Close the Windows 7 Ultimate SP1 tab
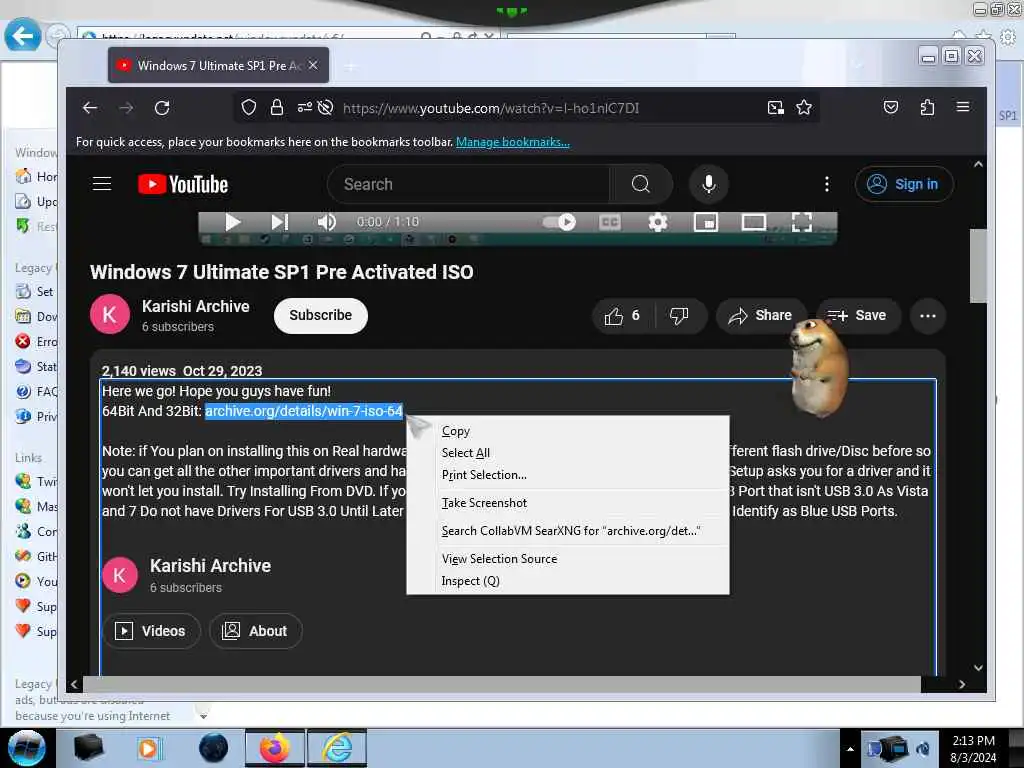Screen dimensions: 1024x768 pos(313,65)
